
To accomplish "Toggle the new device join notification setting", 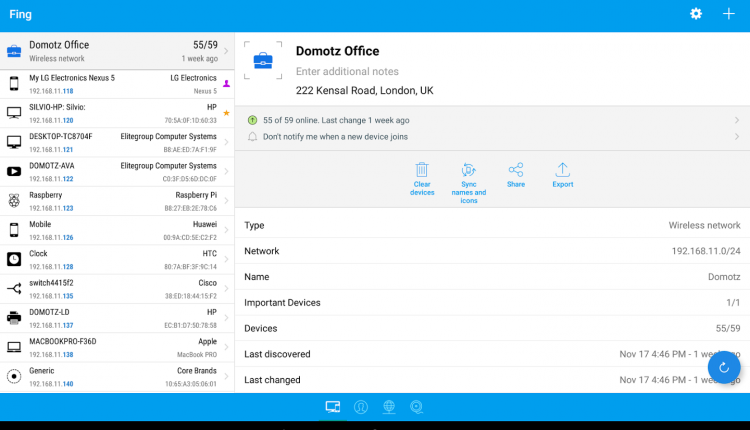I will pyautogui.click(x=490, y=136).
